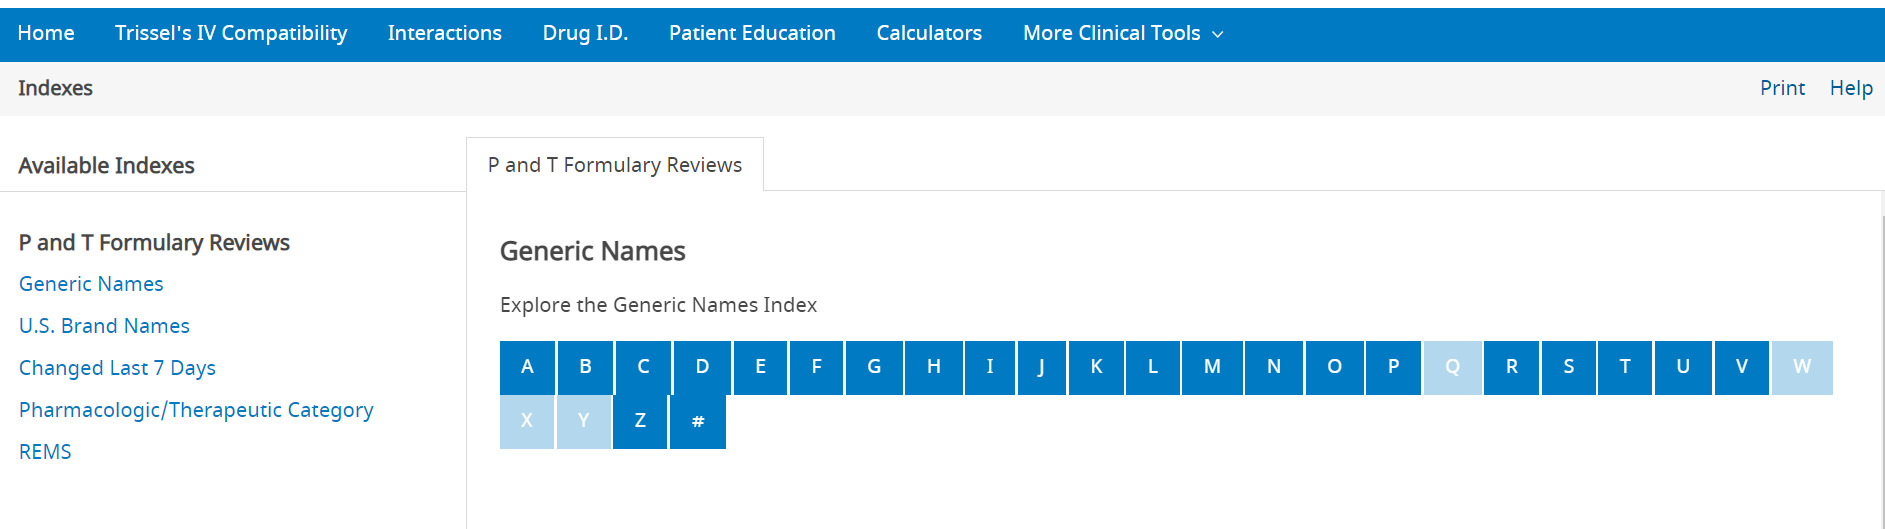
Task: Open the Help link
Action: pyautogui.click(x=1851, y=88)
